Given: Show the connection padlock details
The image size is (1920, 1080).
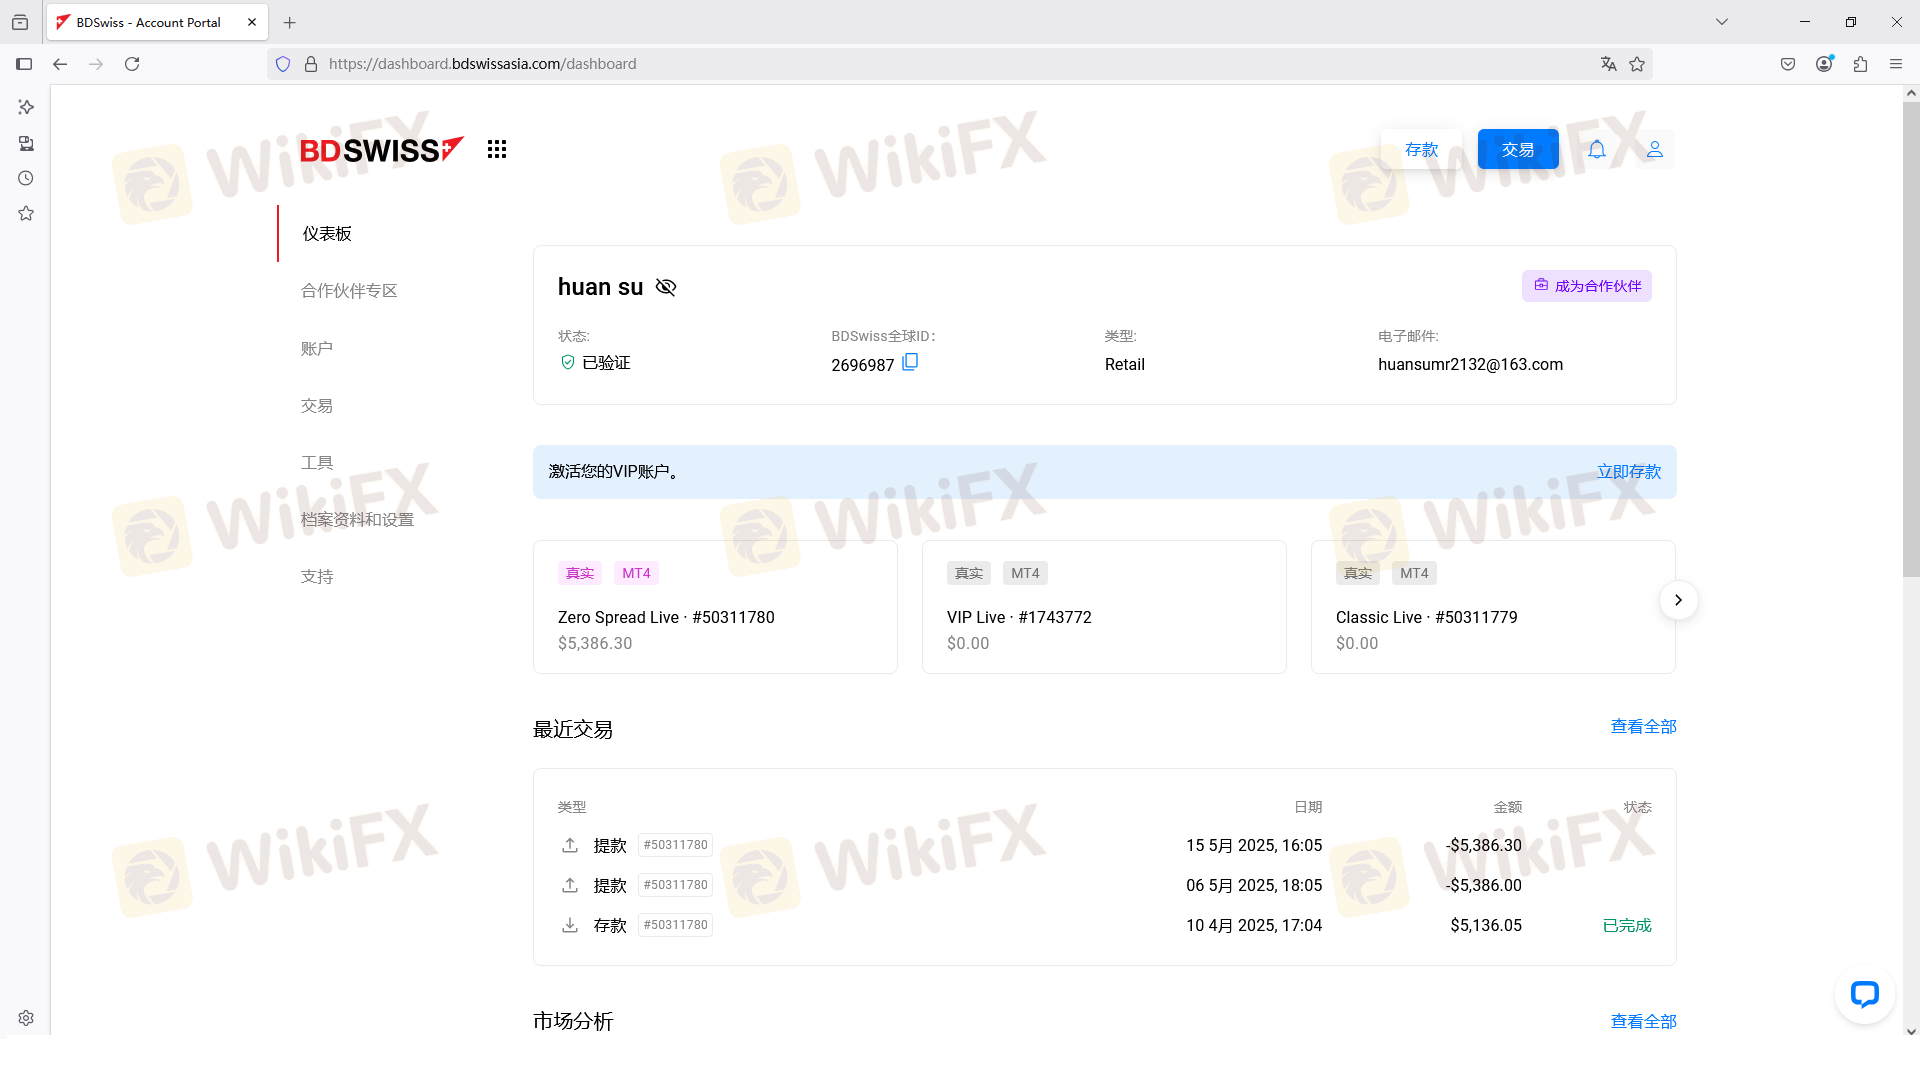Looking at the screenshot, I should click(x=311, y=64).
